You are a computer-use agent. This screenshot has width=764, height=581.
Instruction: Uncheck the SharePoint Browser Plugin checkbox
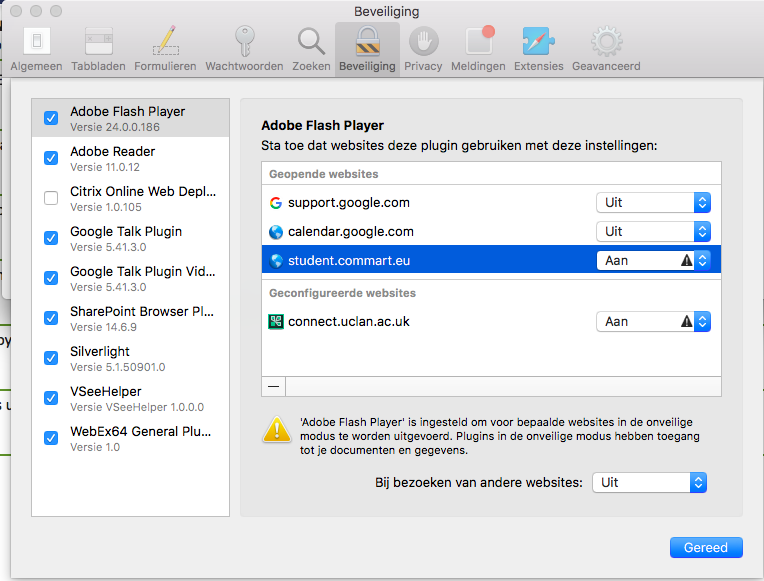pos(51,318)
